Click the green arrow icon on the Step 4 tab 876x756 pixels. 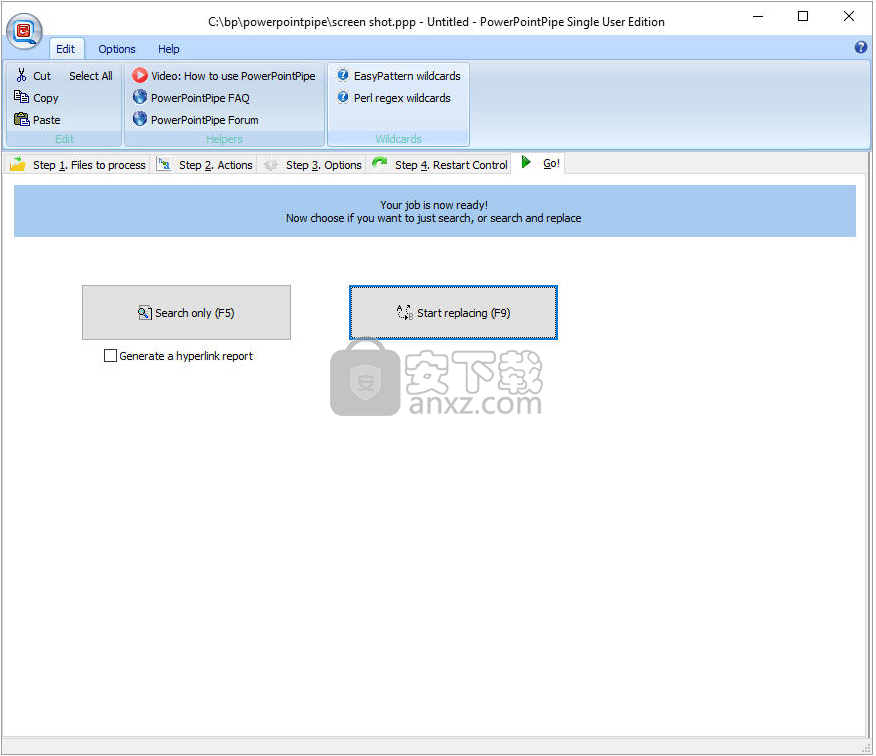(x=380, y=163)
